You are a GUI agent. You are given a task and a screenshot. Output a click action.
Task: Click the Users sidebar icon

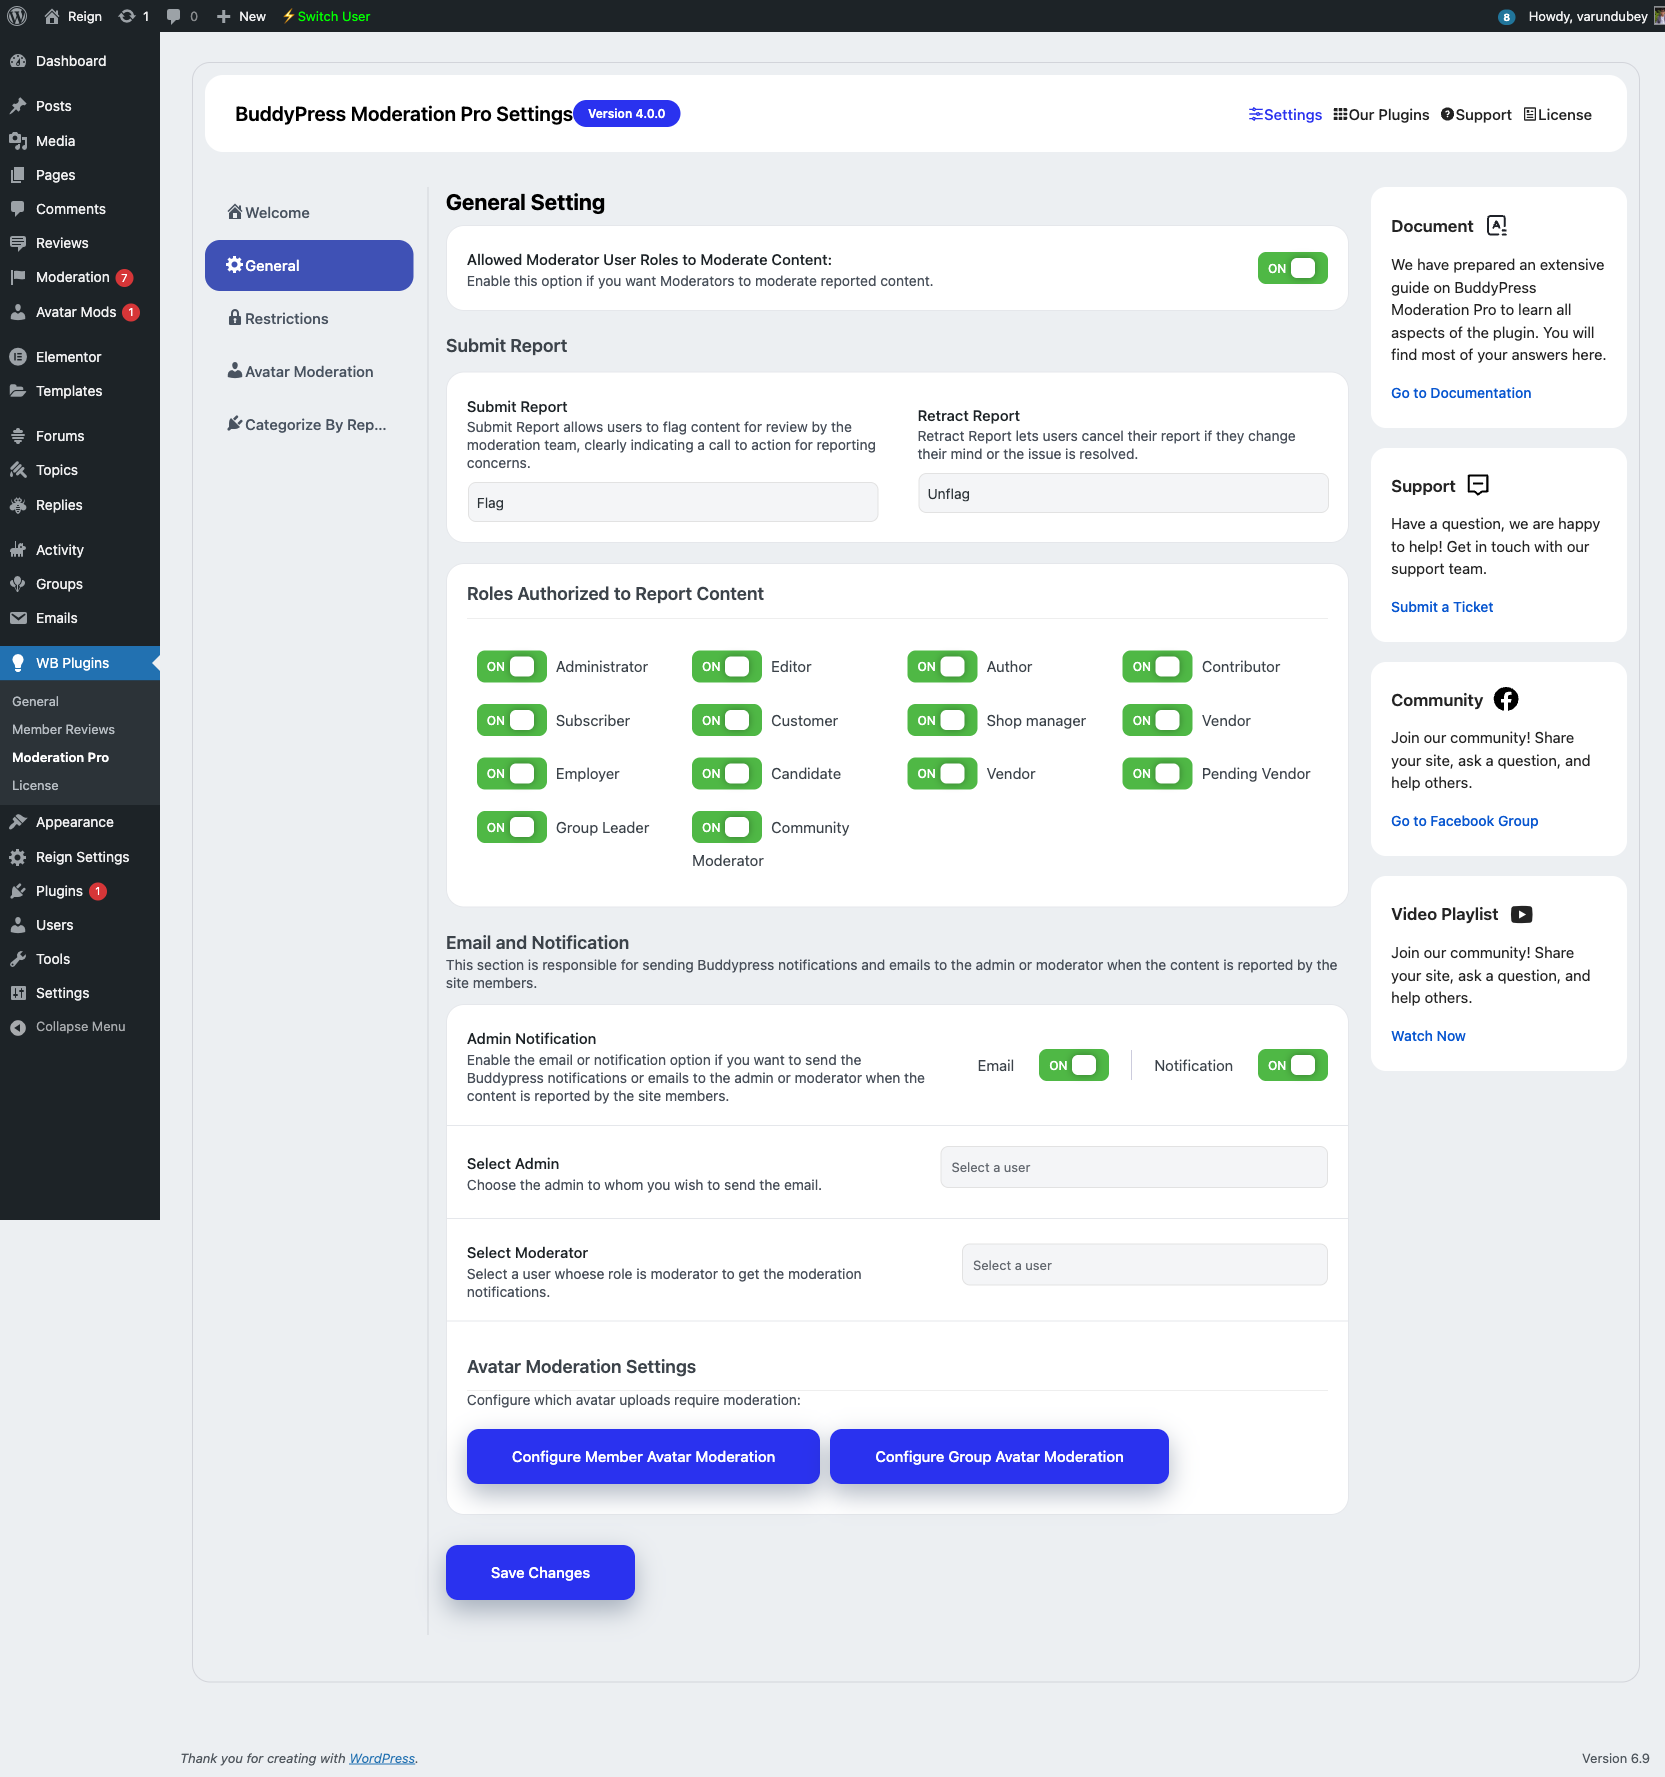point(18,925)
